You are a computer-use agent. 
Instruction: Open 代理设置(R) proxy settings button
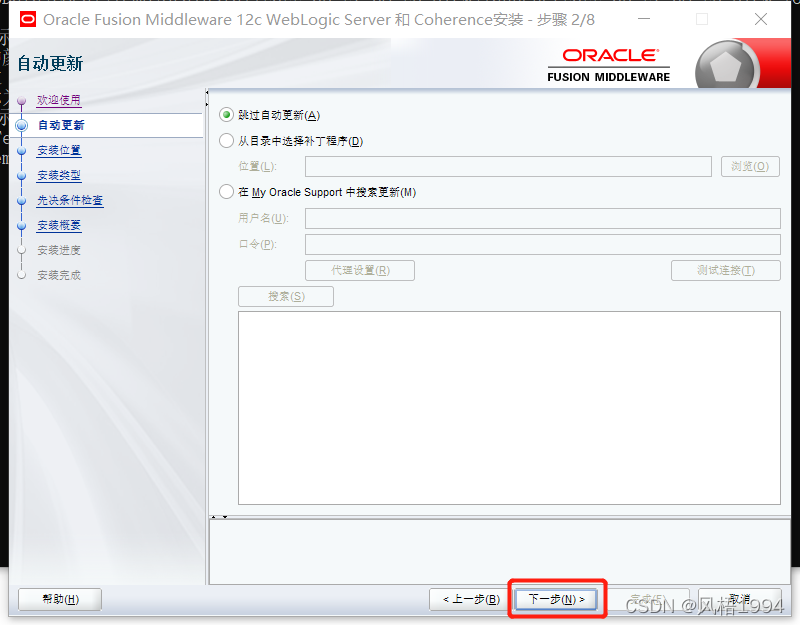(x=360, y=270)
